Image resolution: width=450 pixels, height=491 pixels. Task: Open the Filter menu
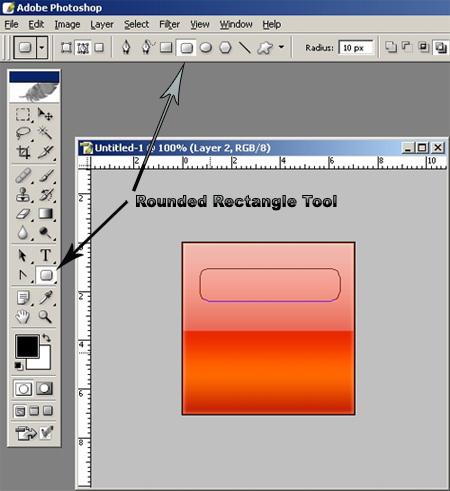(169, 24)
